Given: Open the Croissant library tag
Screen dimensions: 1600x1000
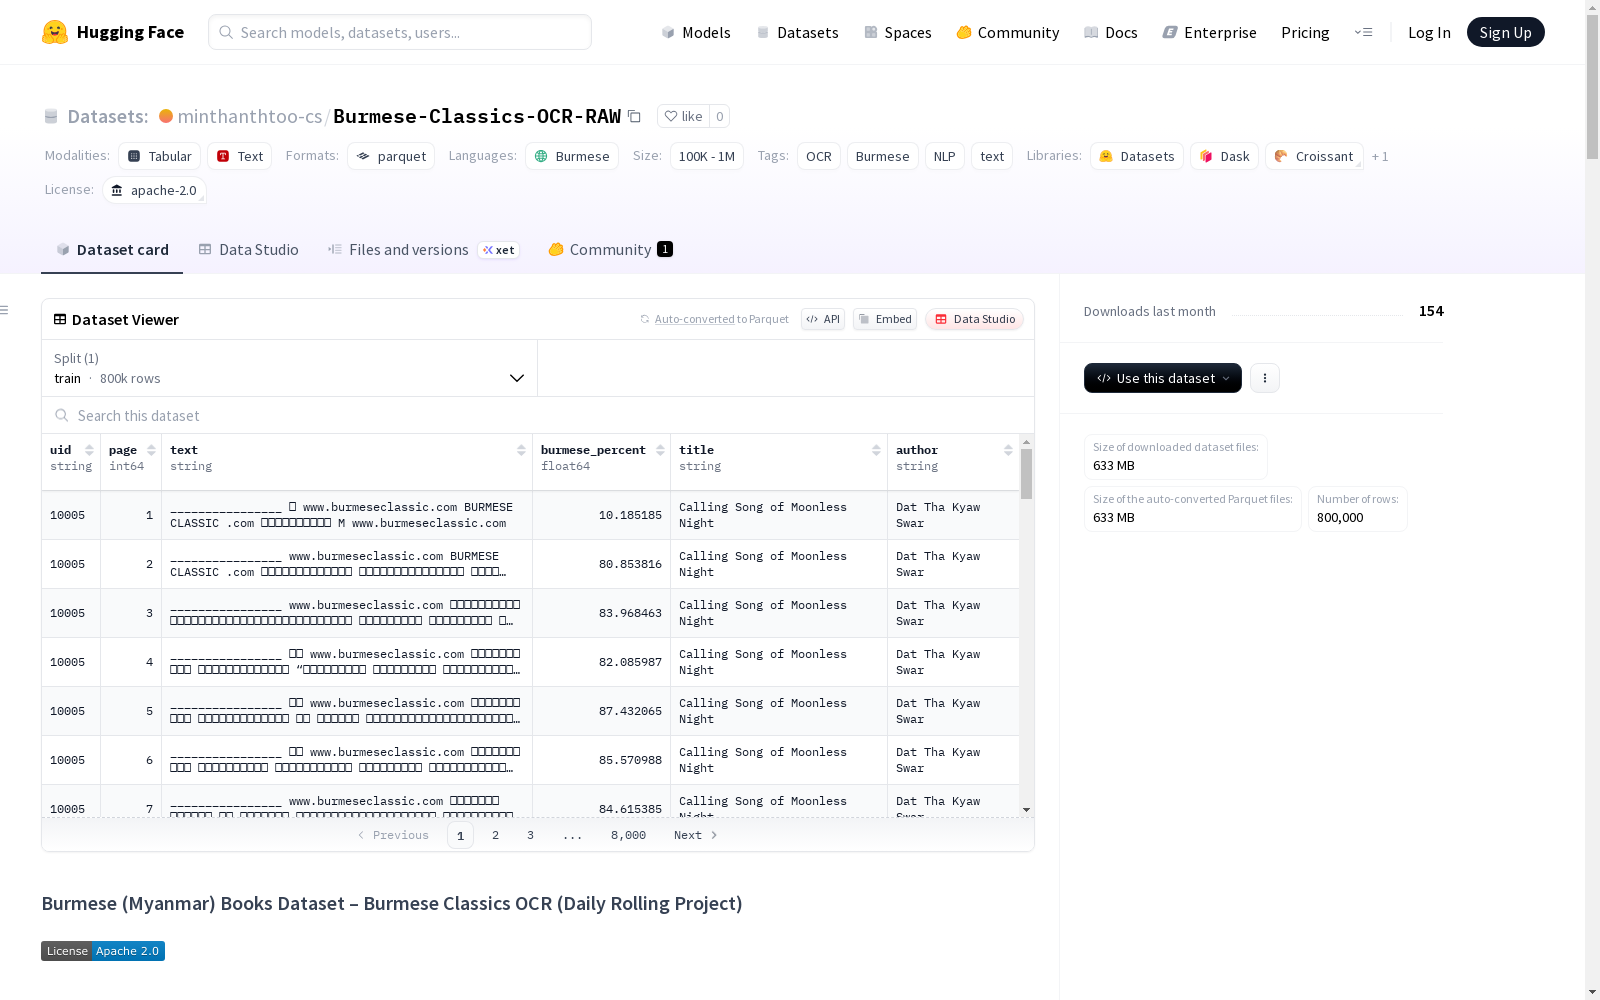Looking at the screenshot, I should point(1314,156).
